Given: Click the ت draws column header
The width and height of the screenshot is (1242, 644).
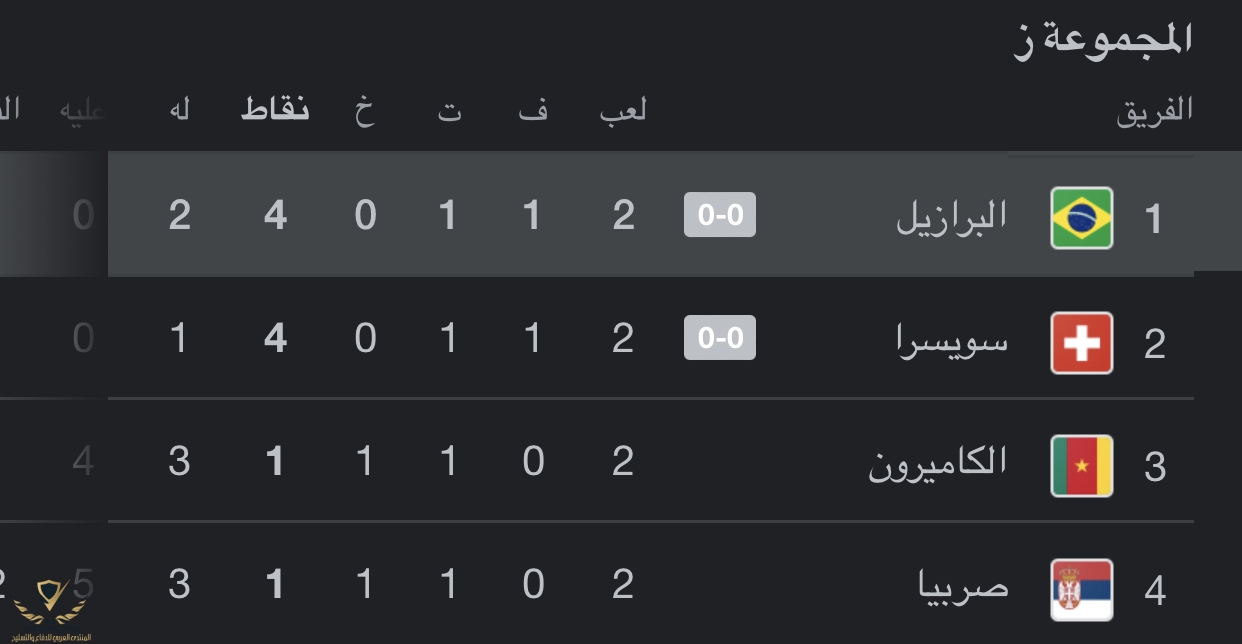Looking at the screenshot, I should pyautogui.click(x=450, y=110).
